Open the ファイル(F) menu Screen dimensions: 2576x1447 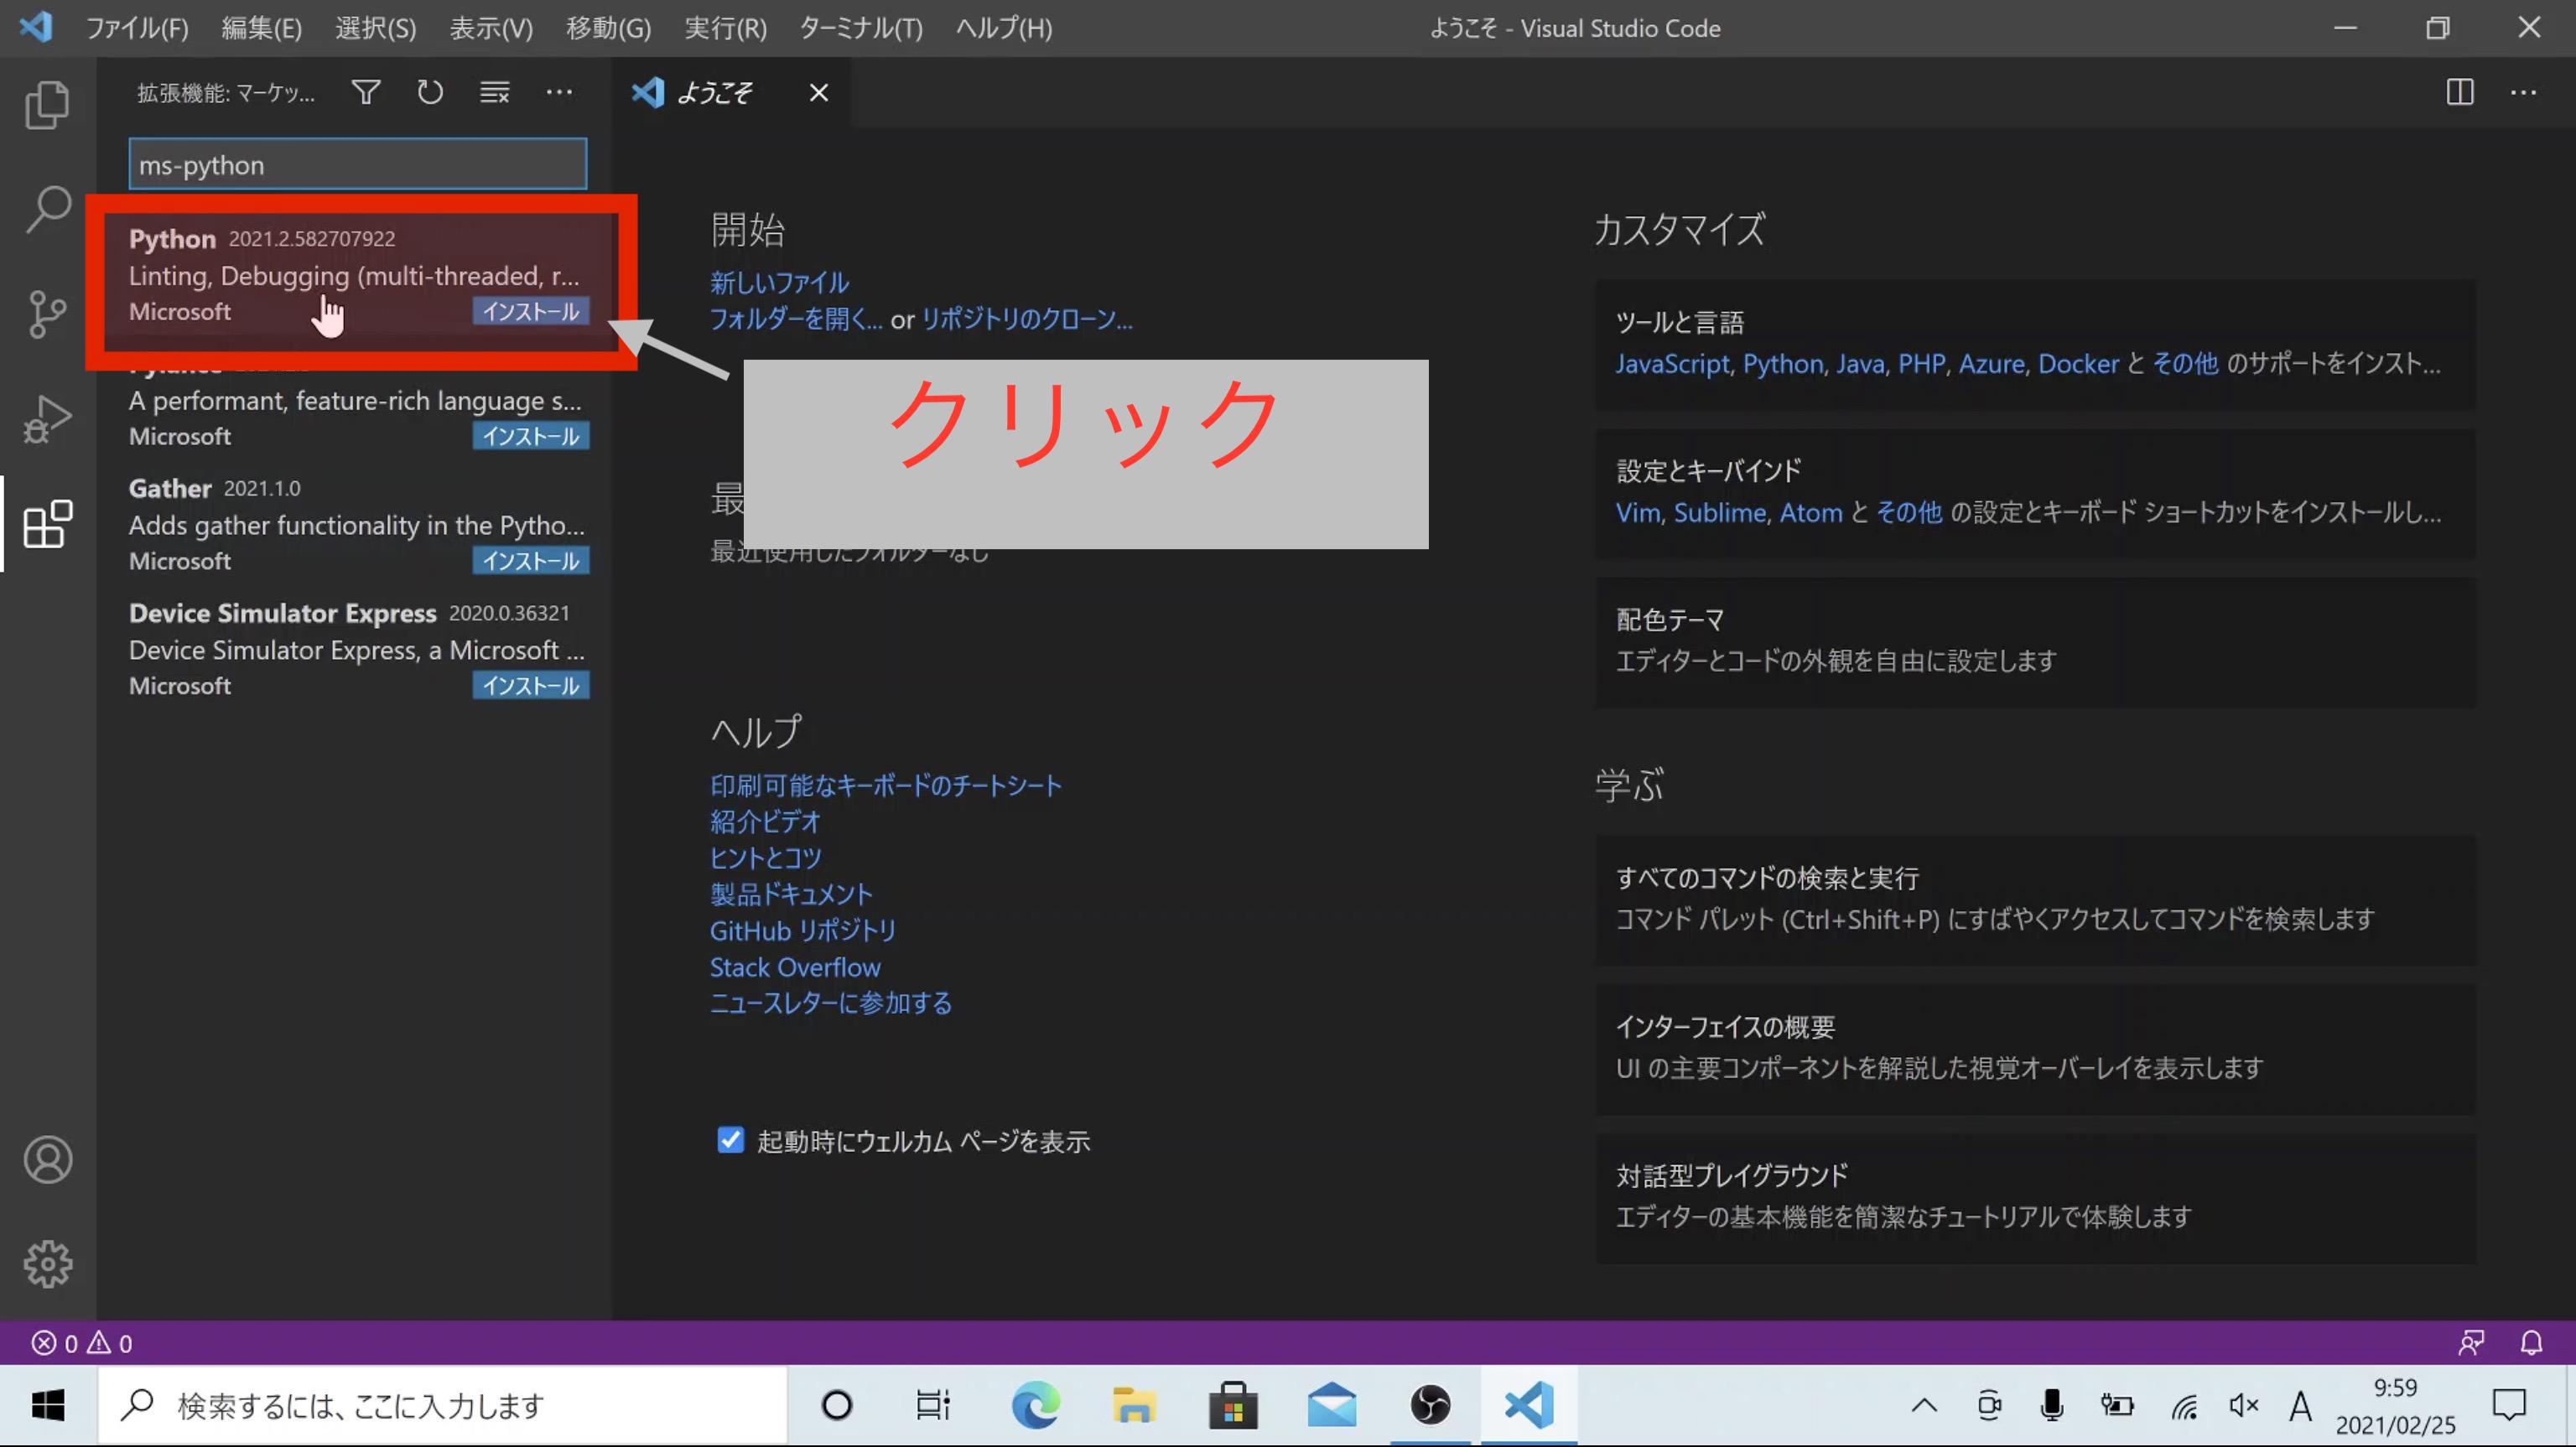click(137, 28)
